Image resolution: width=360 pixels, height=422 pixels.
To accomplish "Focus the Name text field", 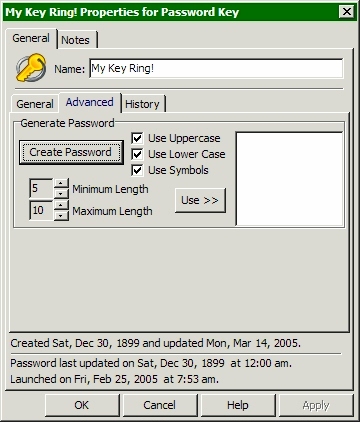I will (x=216, y=69).
